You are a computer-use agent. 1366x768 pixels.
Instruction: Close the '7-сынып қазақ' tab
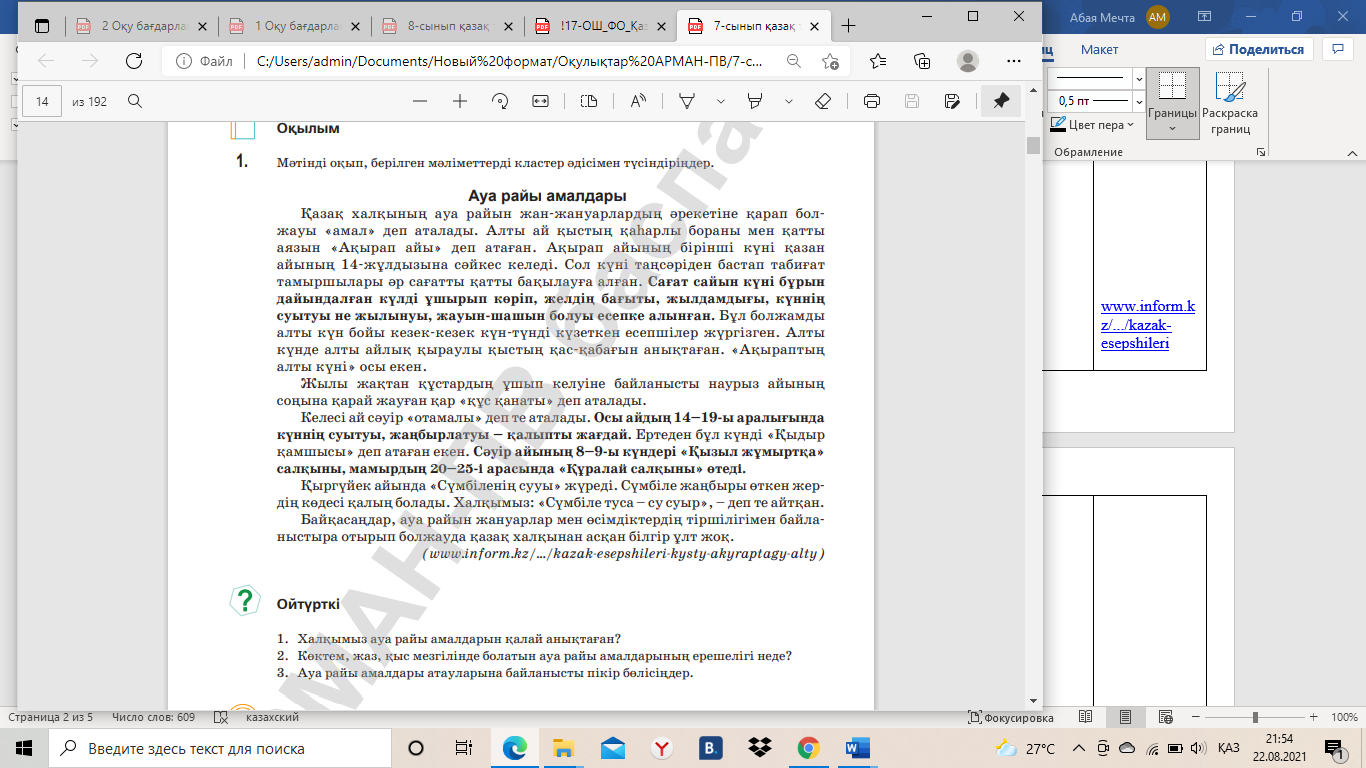812,26
